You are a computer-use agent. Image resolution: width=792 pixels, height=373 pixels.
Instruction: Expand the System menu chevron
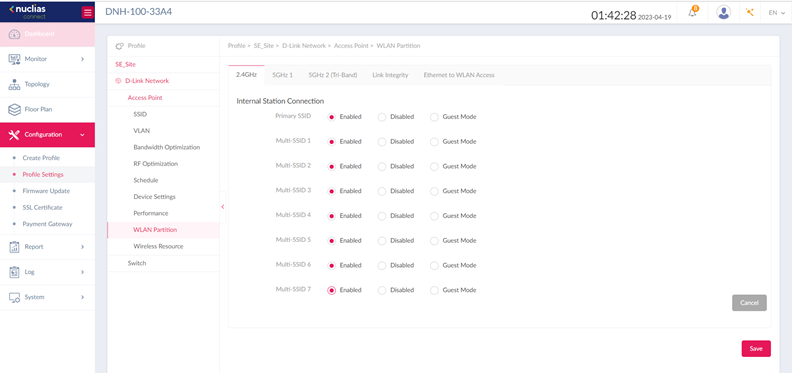coord(82,297)
